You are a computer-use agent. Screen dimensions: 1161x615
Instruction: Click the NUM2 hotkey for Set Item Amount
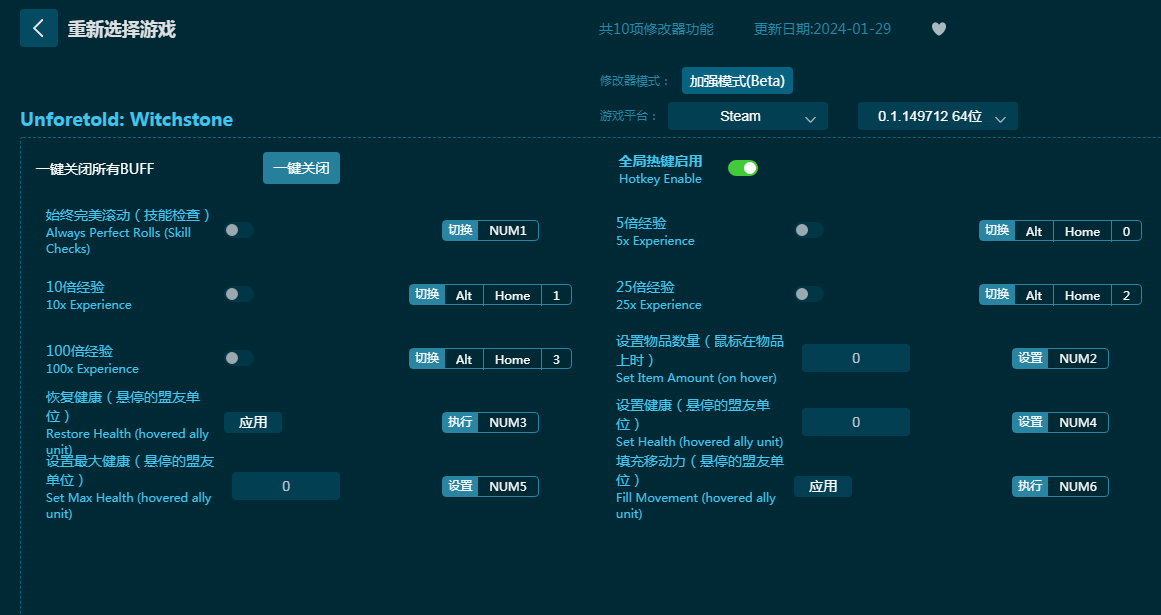point(1077,358)
